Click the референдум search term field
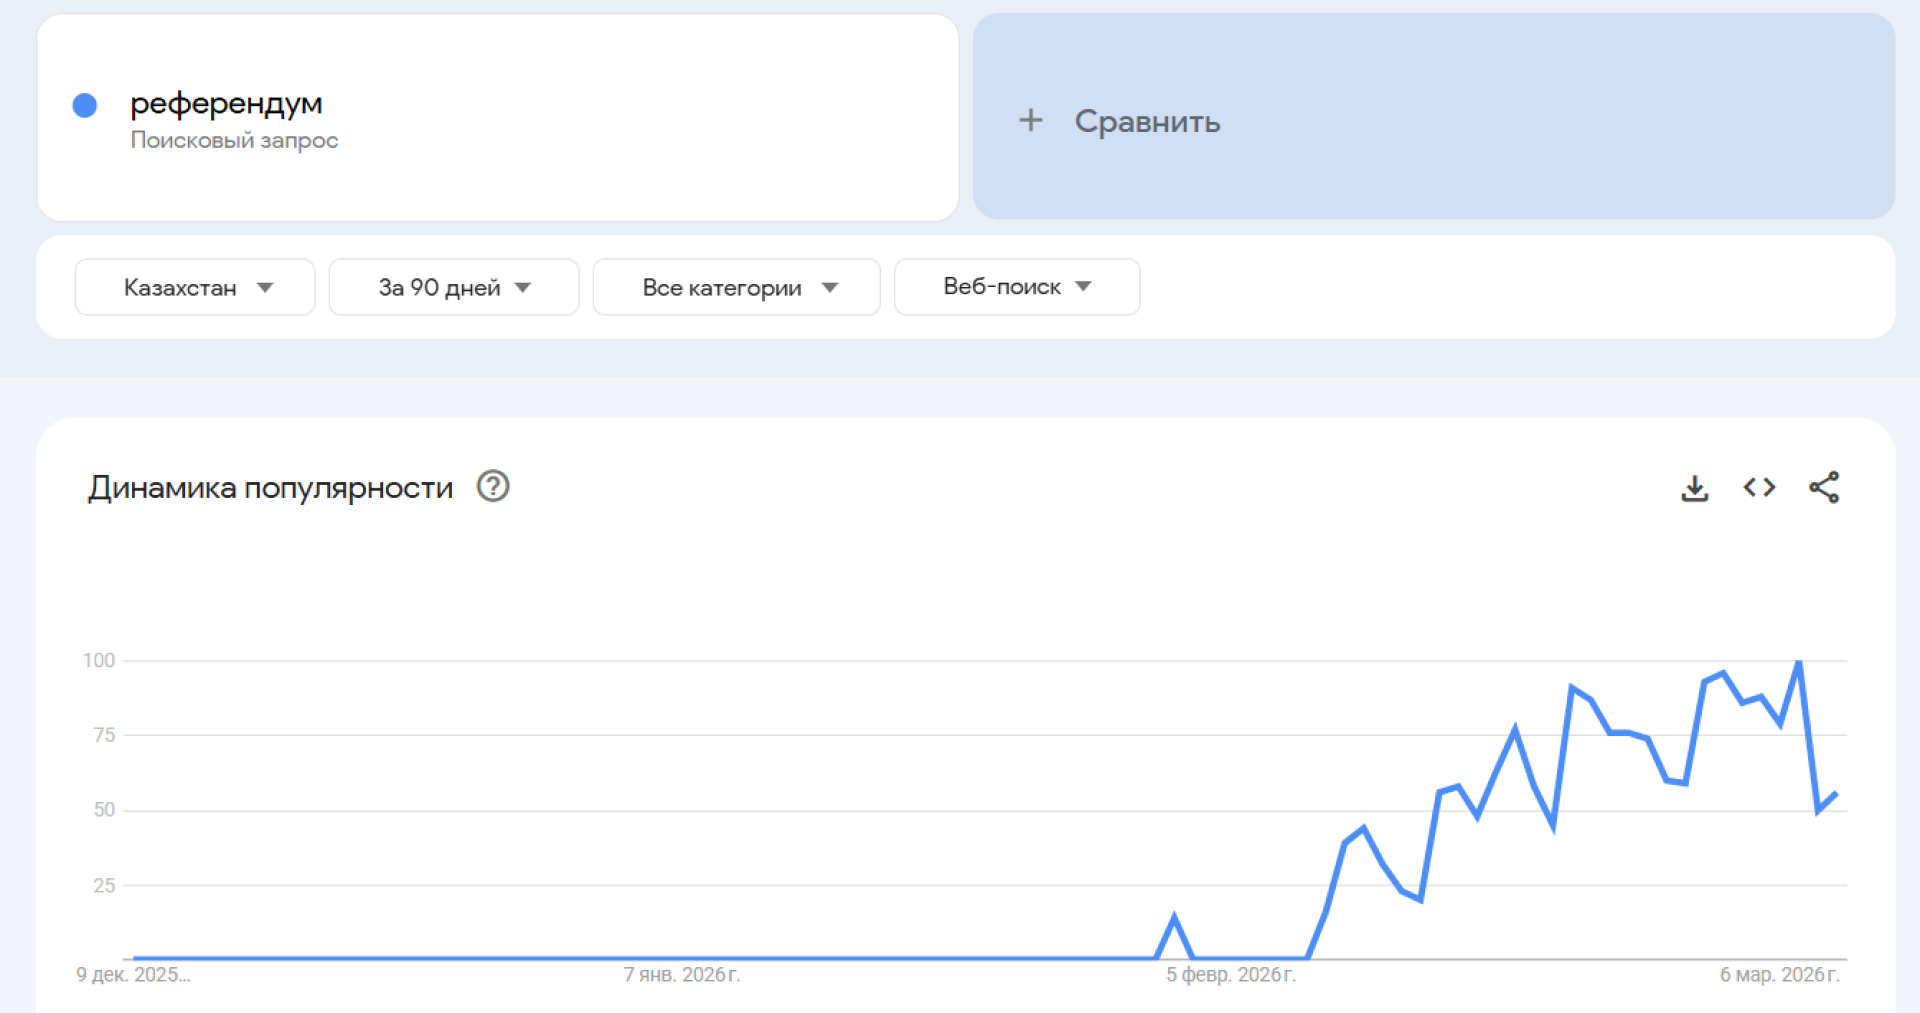 coord(226,103)
